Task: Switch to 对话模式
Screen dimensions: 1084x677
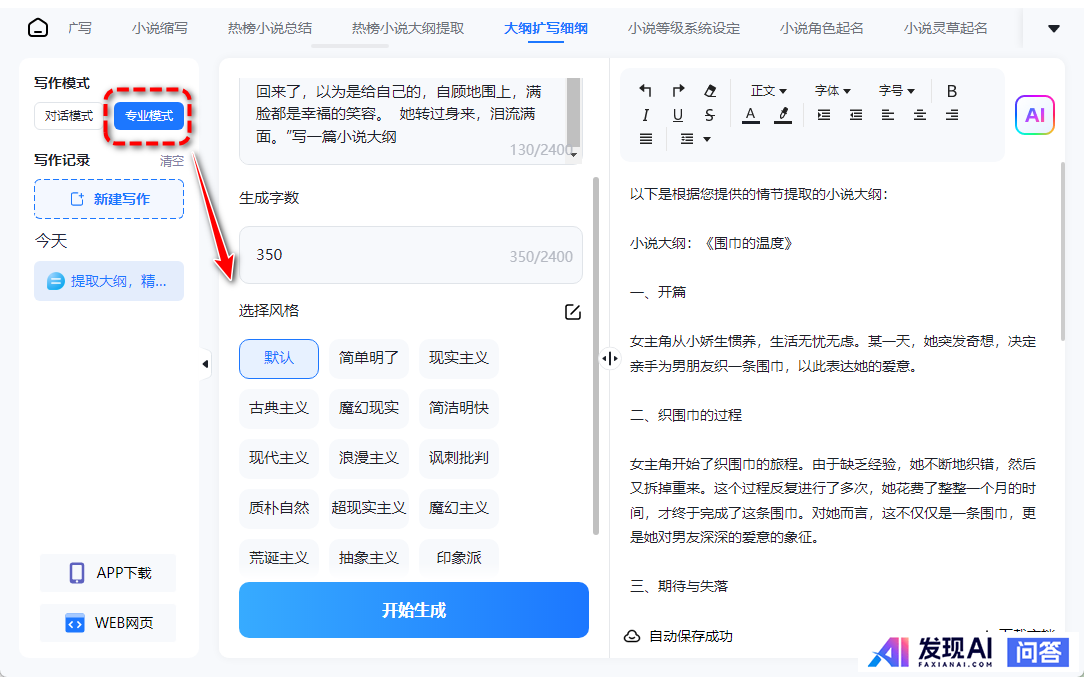Action: coord(68,115)
